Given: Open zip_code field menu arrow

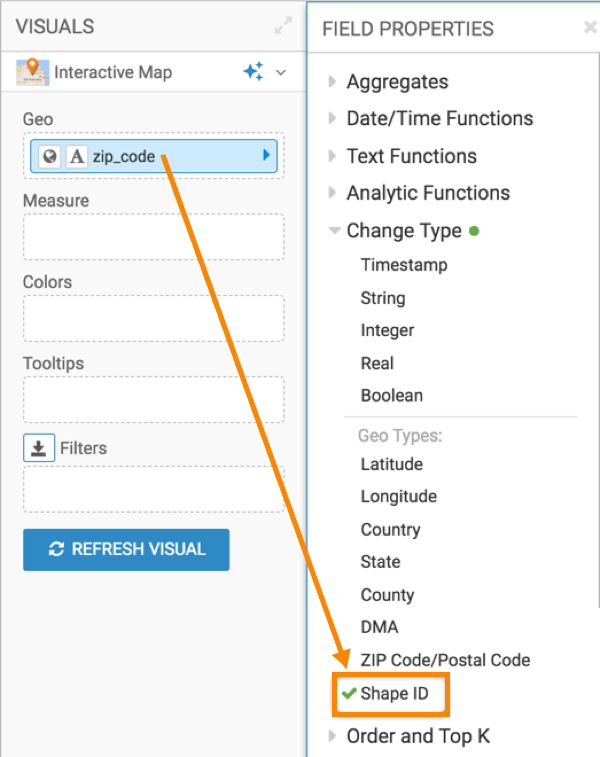Looking at the screenshot, I should [x=266, y=156].
